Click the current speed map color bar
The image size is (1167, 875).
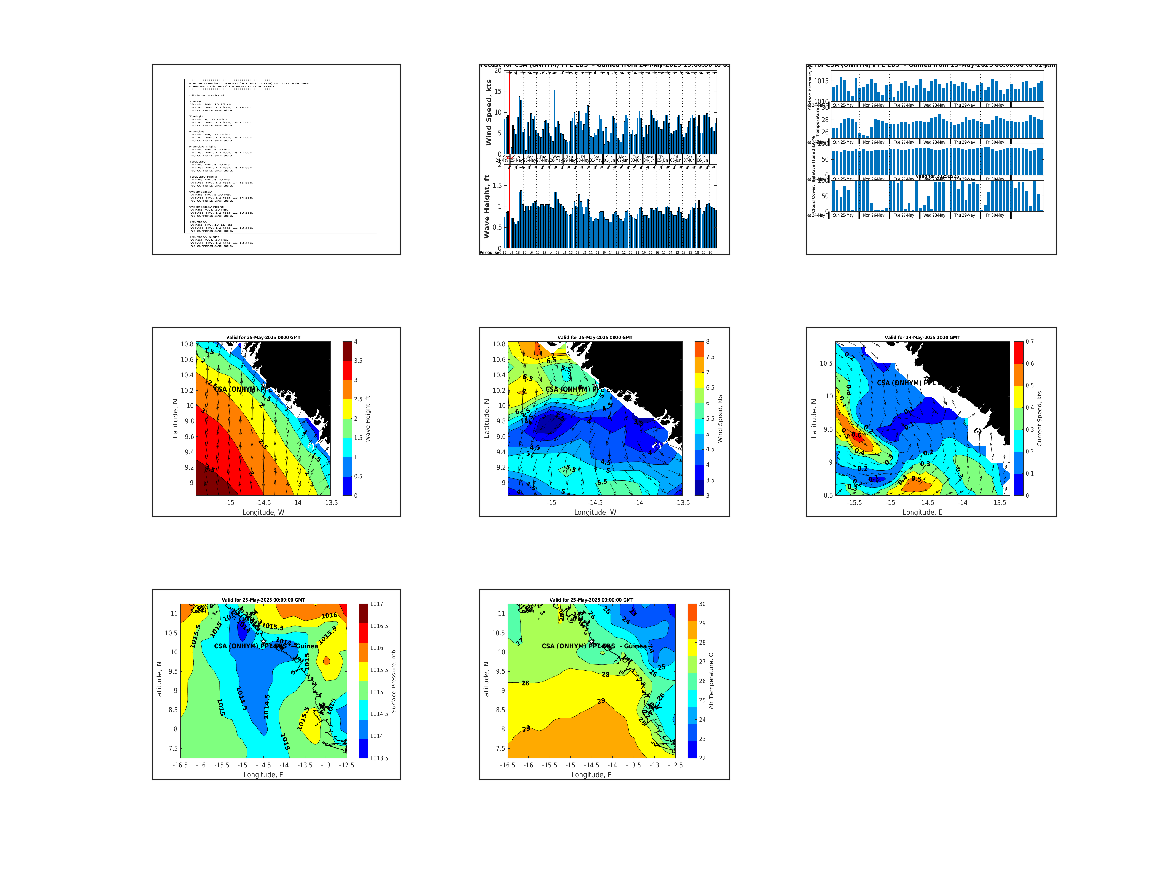tap(1018, 418)
